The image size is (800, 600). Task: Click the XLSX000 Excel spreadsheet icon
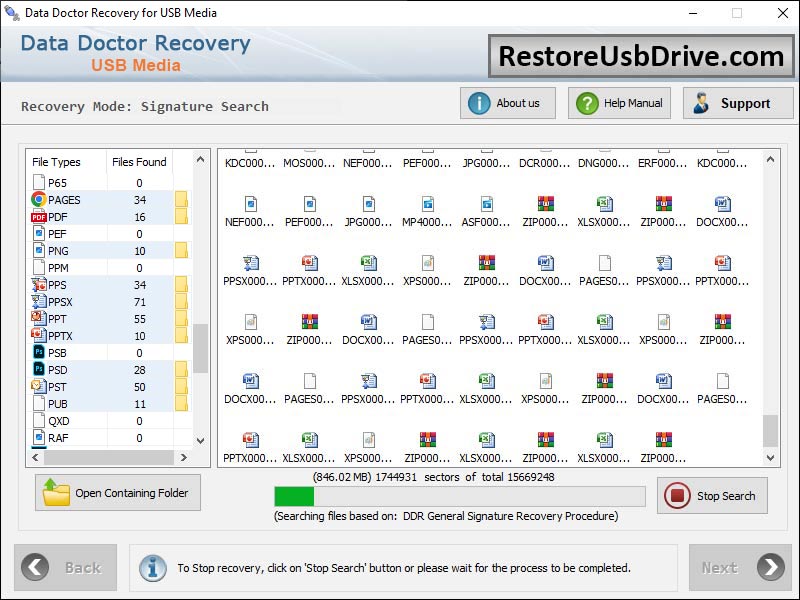(604, 205)
